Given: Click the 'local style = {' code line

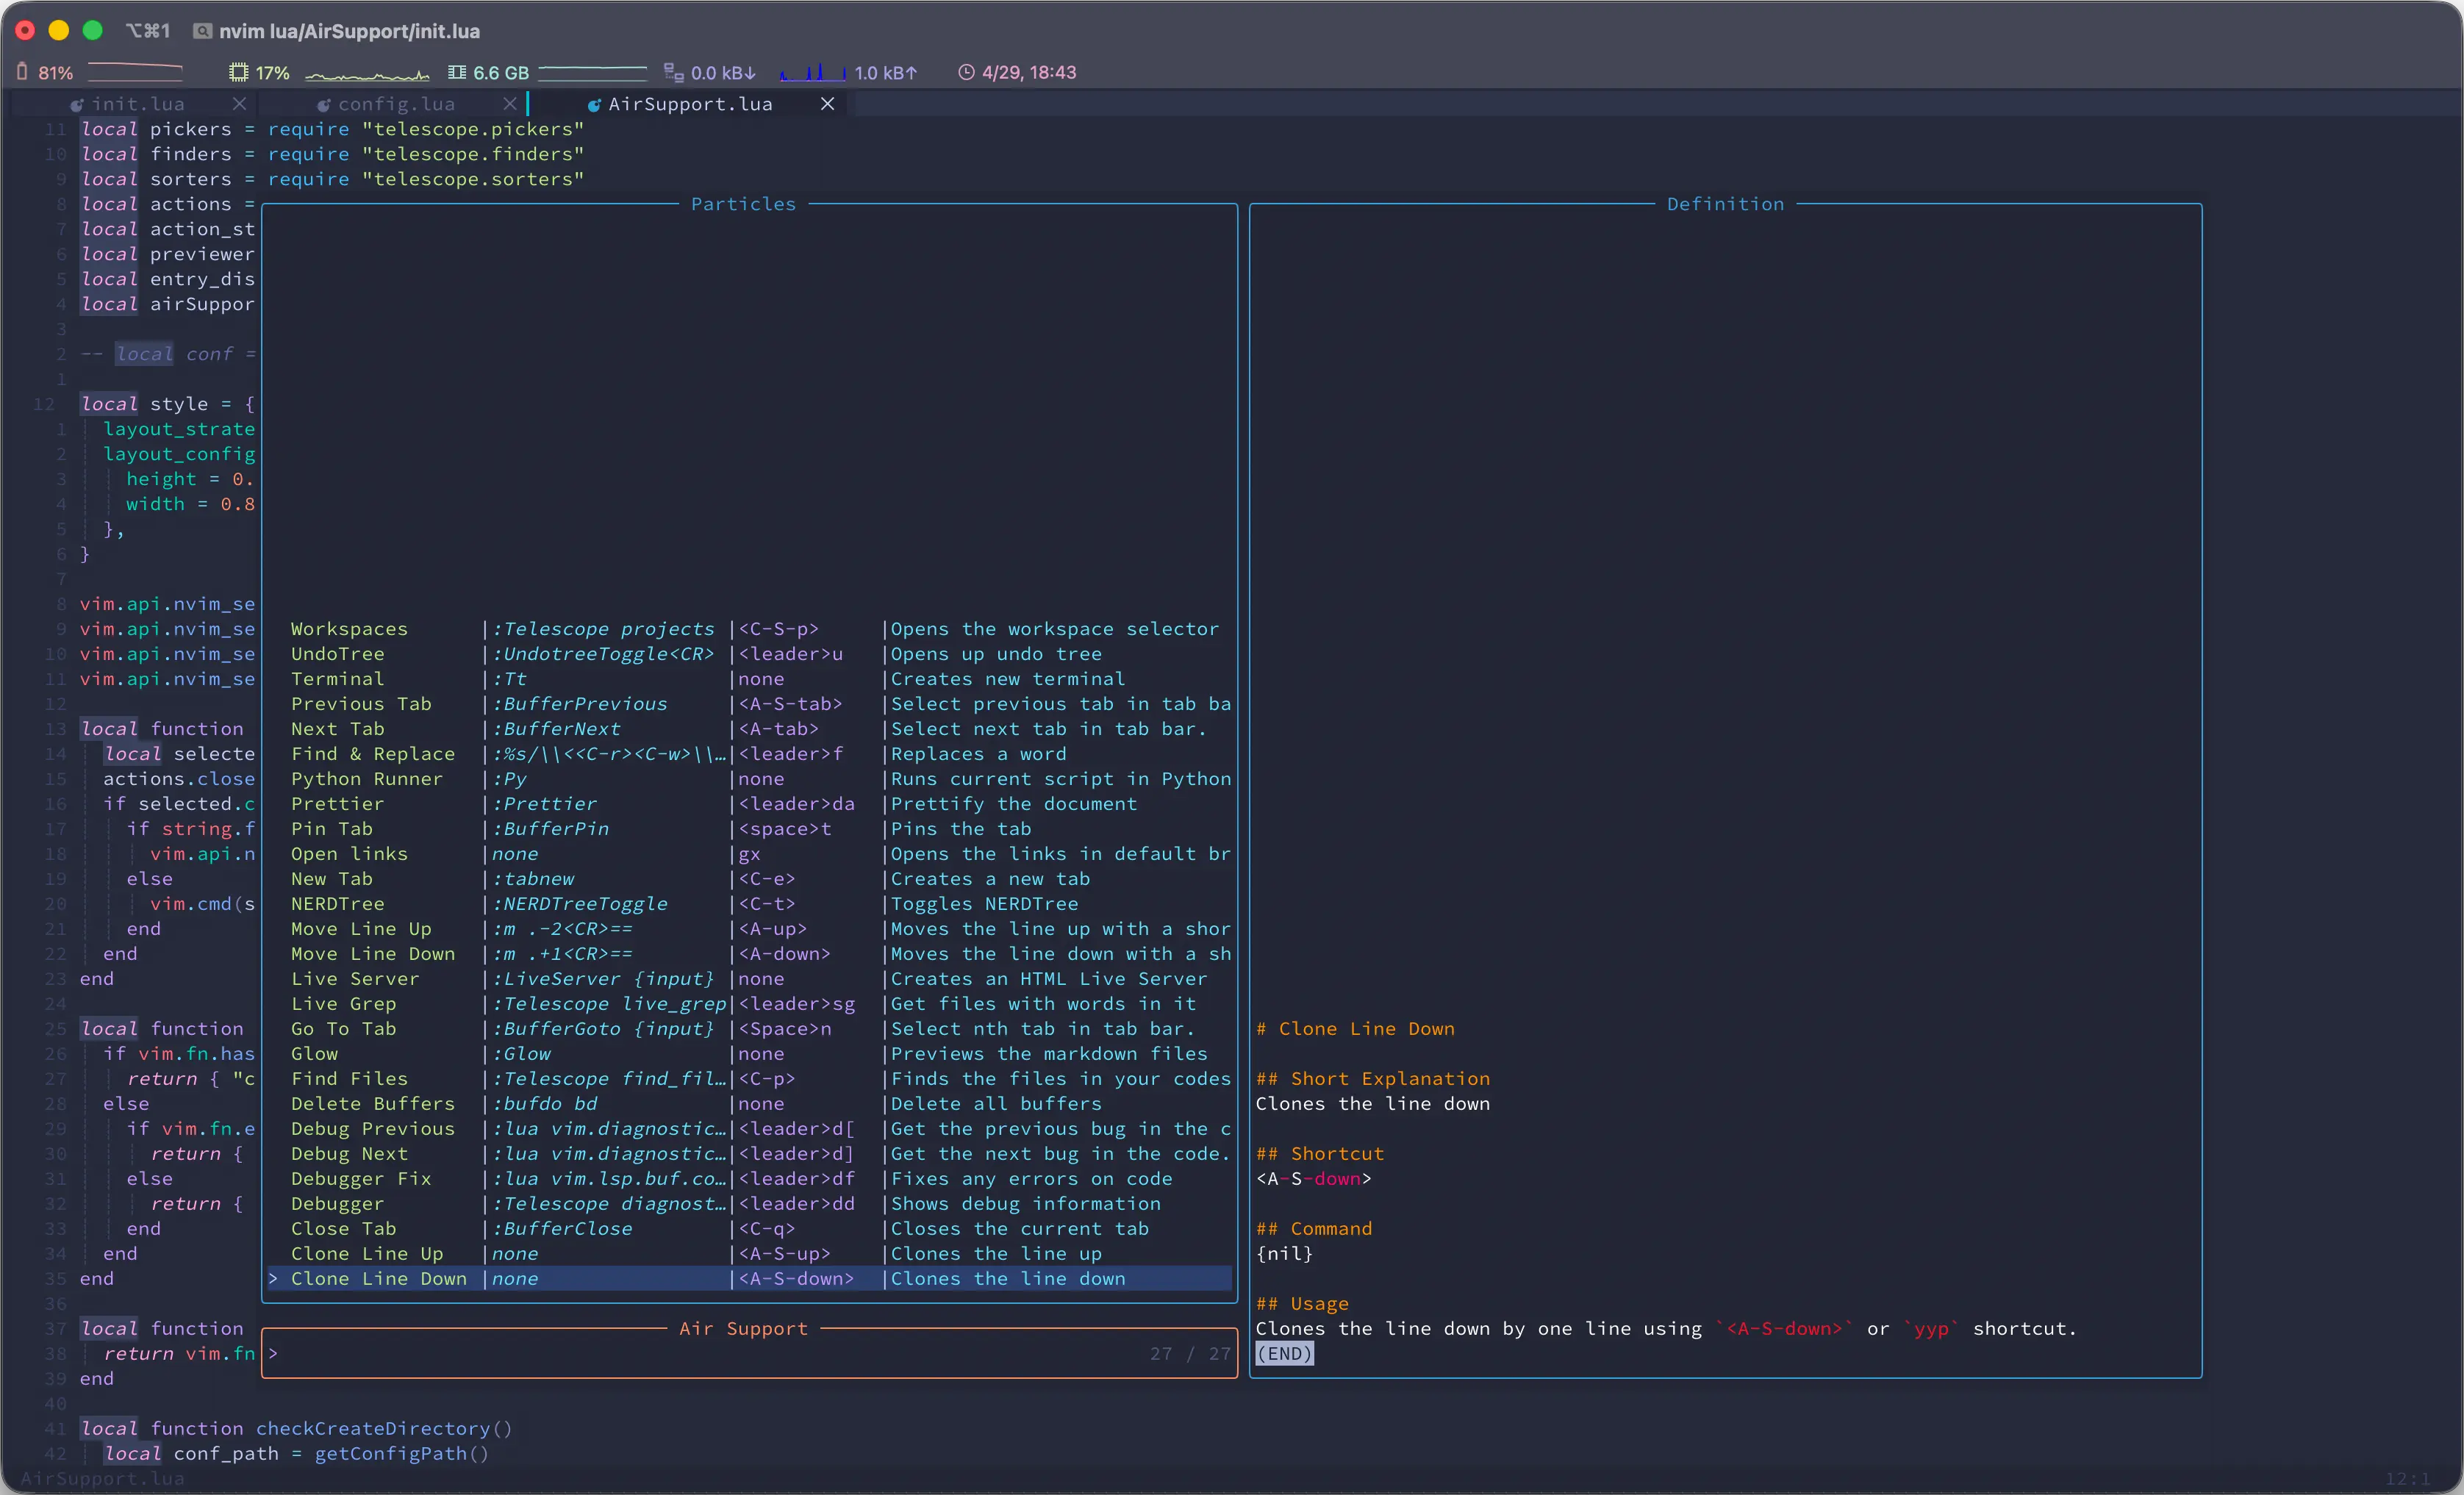Looking at the screenshot, I should pos(167,404).
